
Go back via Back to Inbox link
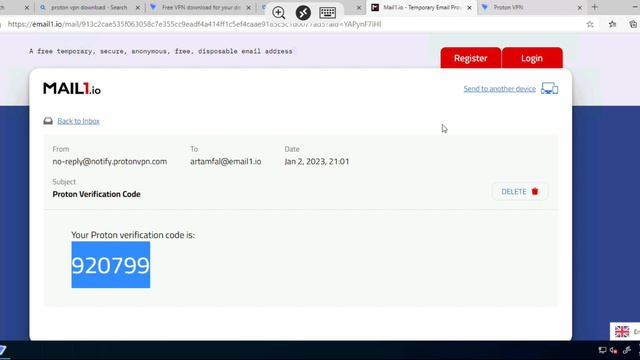pos(78,121)
